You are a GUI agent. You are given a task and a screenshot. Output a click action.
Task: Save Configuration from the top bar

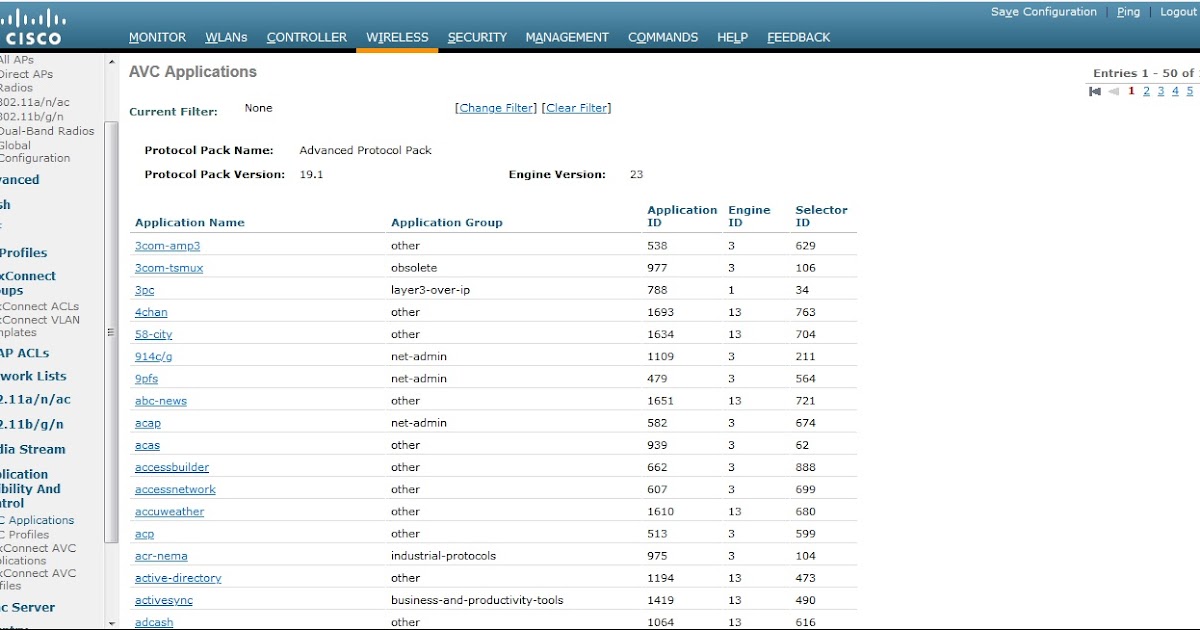(1043, 11)
